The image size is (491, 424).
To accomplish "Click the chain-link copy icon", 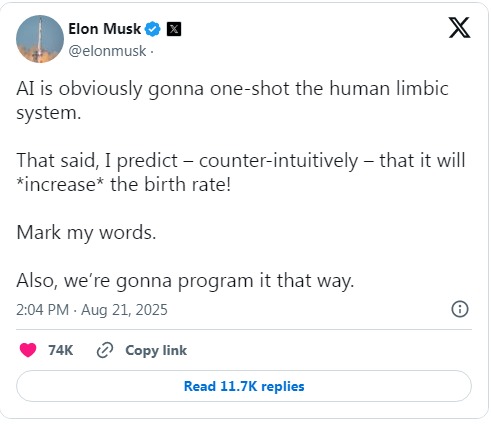I will click(x=105, y=350).
